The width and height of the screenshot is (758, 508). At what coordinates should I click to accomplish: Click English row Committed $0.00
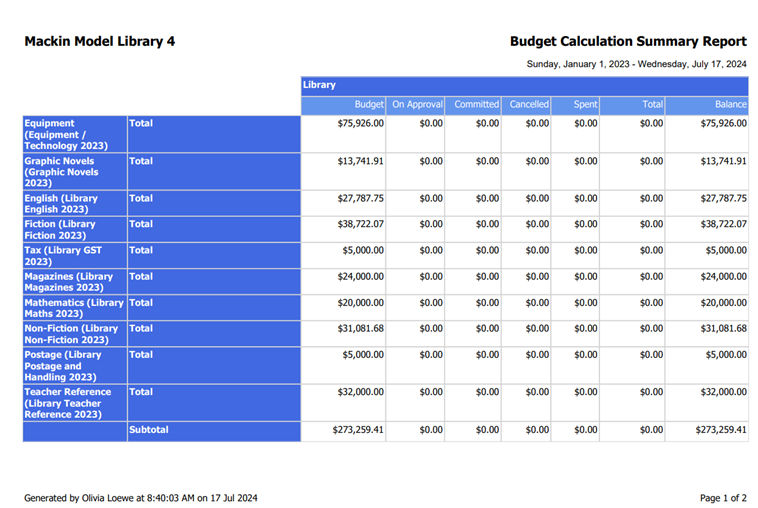[x=487, y=198]
